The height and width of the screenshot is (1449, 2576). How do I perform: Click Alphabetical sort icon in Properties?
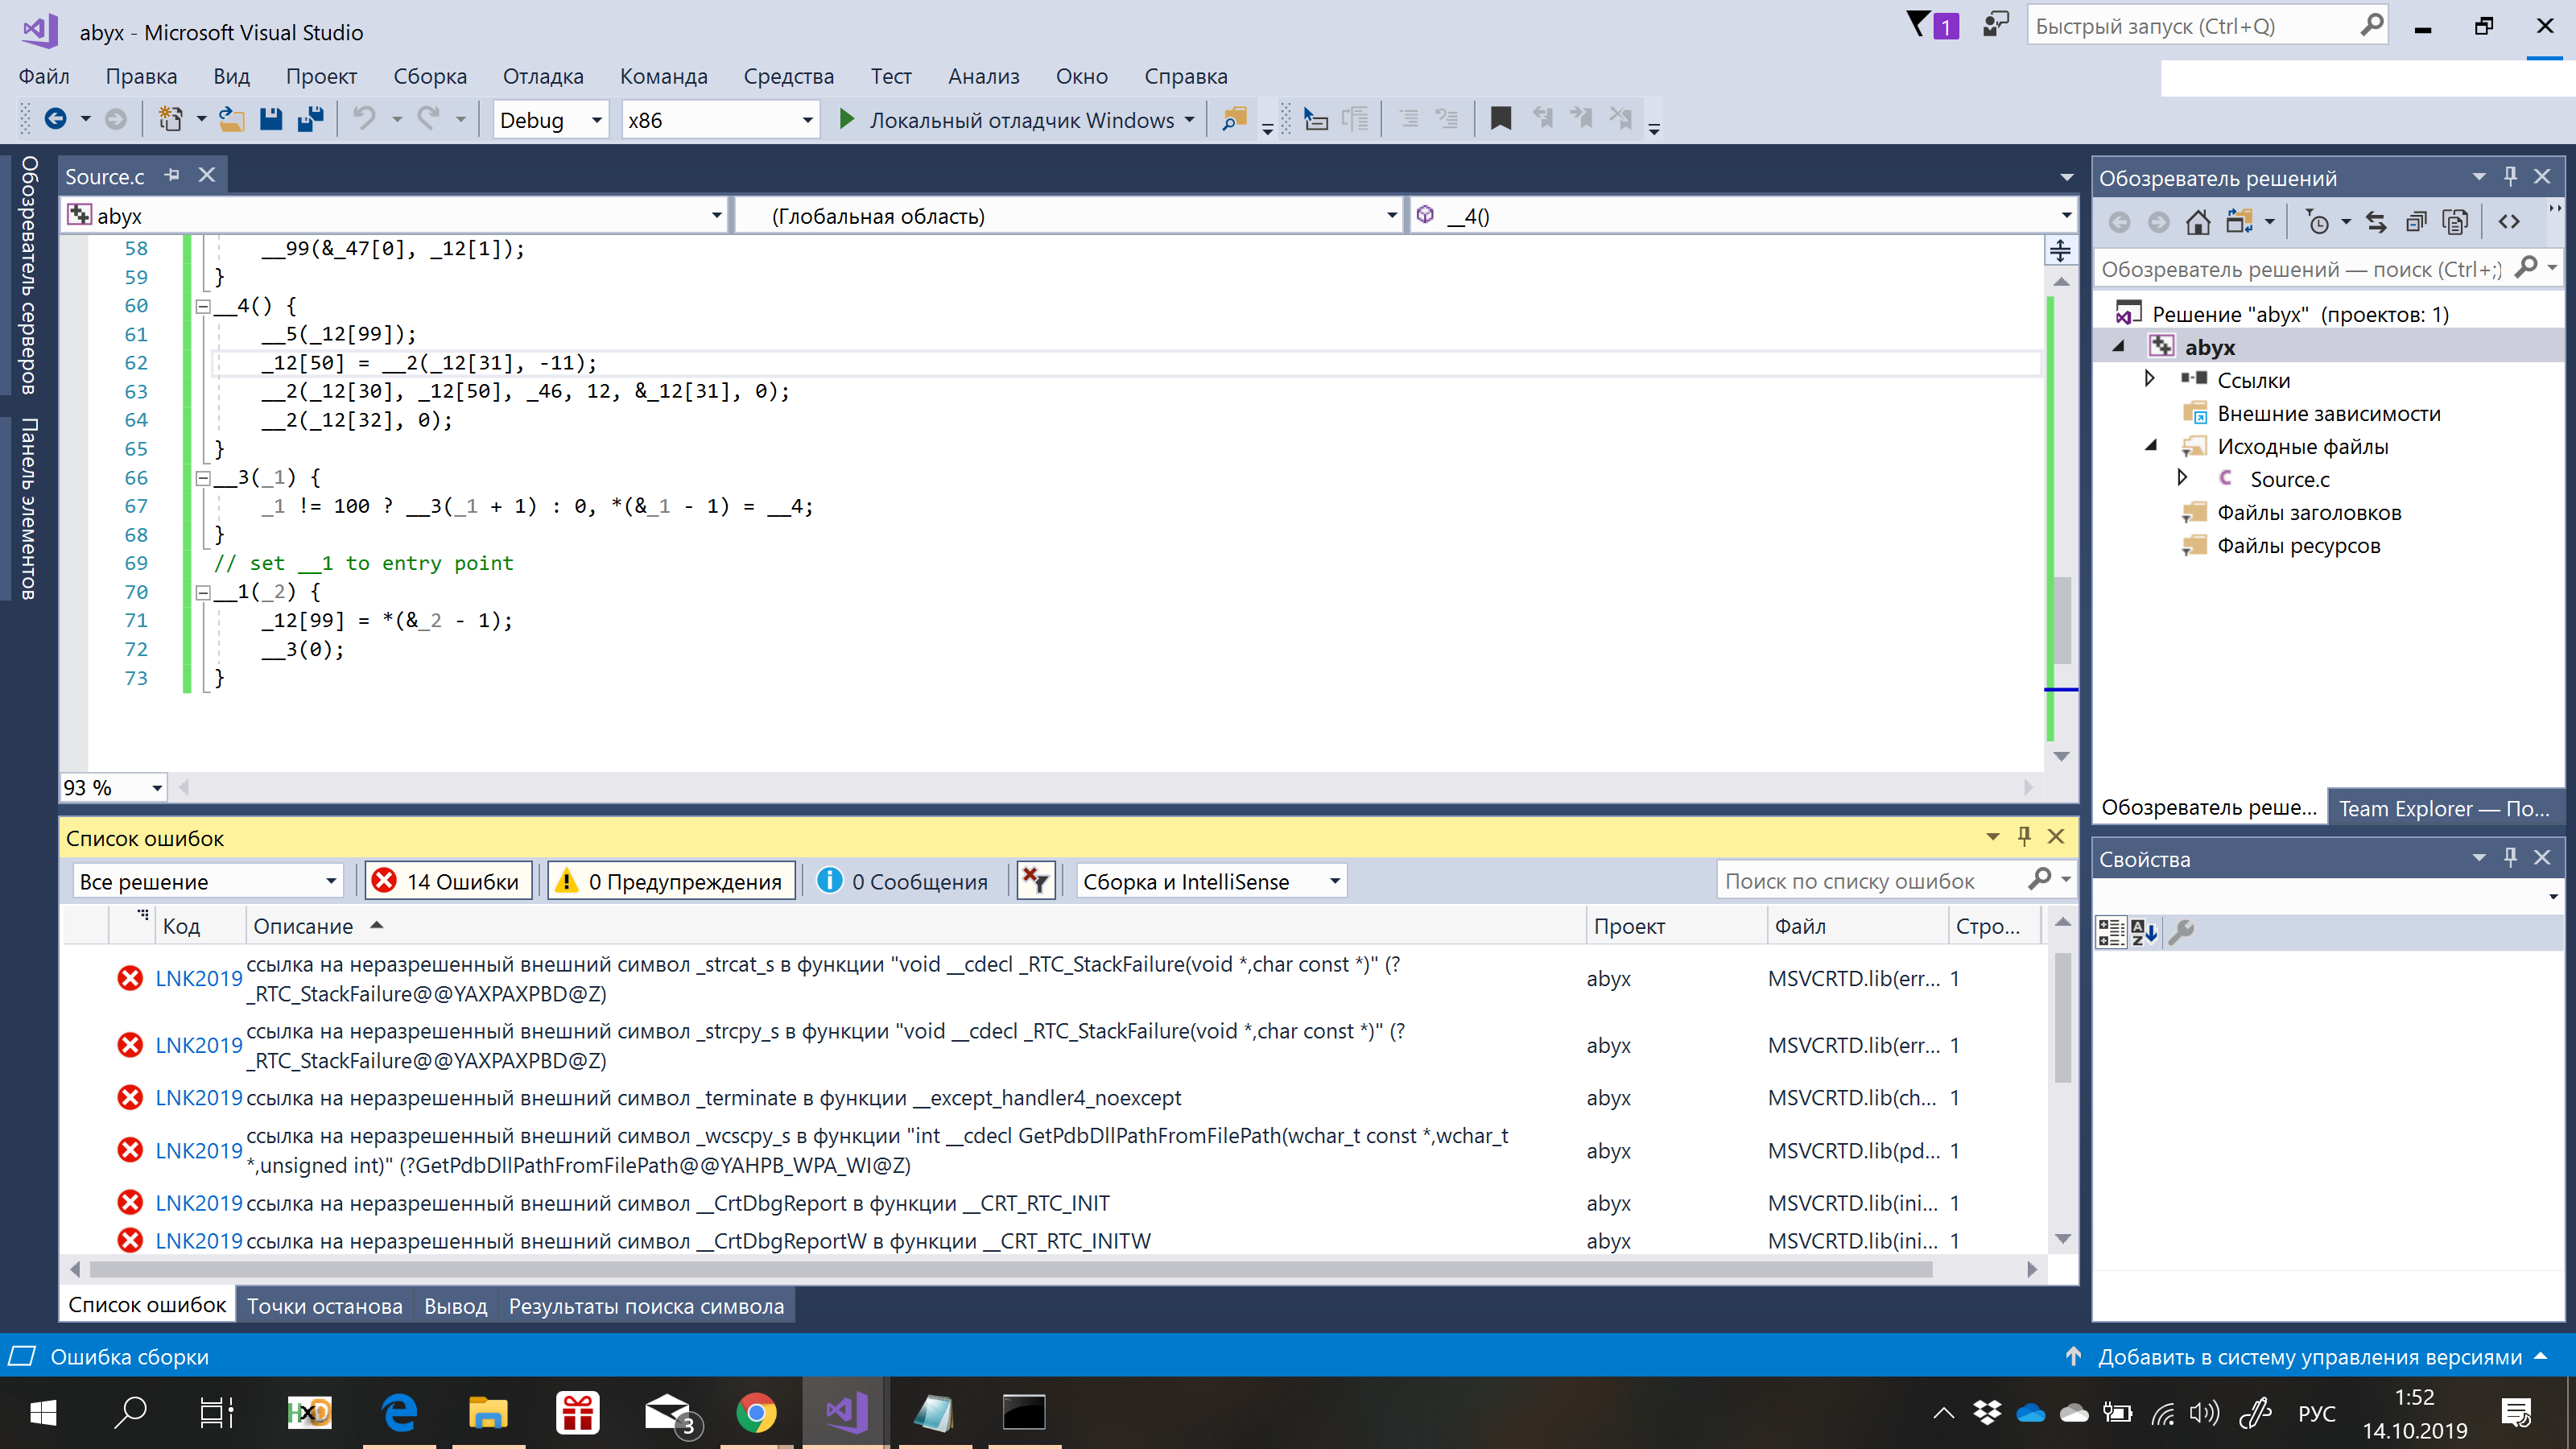coord(2143,932)
